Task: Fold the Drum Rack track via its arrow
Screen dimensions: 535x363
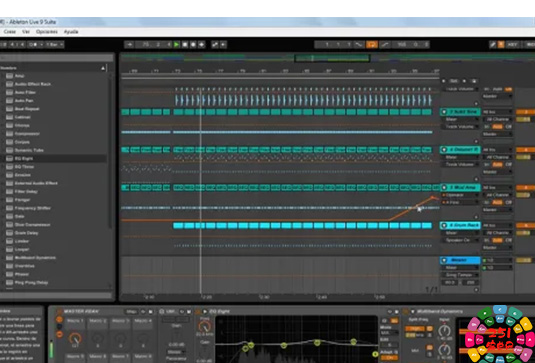Action: pyautogui.click(x=444, y=226)
